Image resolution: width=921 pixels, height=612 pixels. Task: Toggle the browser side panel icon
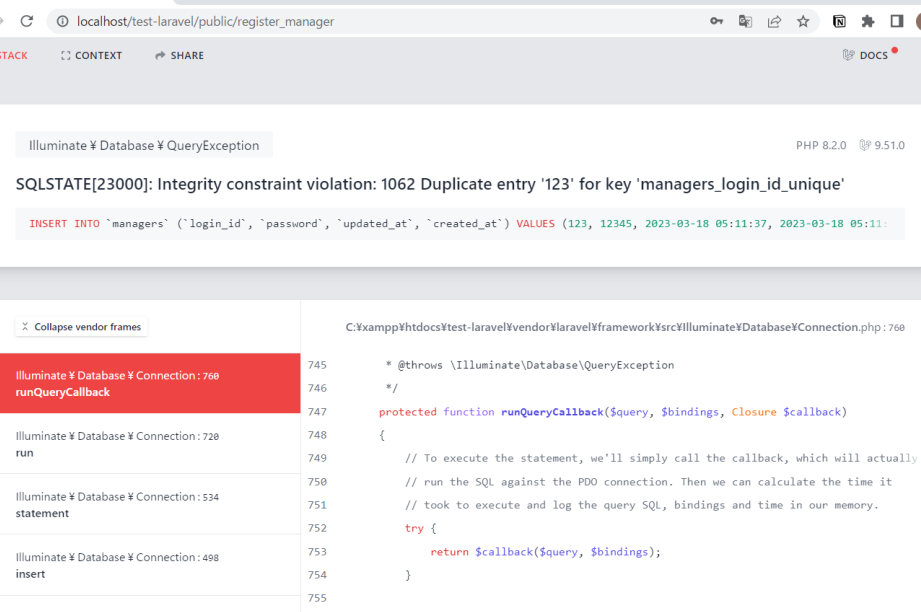pos(896,21)
